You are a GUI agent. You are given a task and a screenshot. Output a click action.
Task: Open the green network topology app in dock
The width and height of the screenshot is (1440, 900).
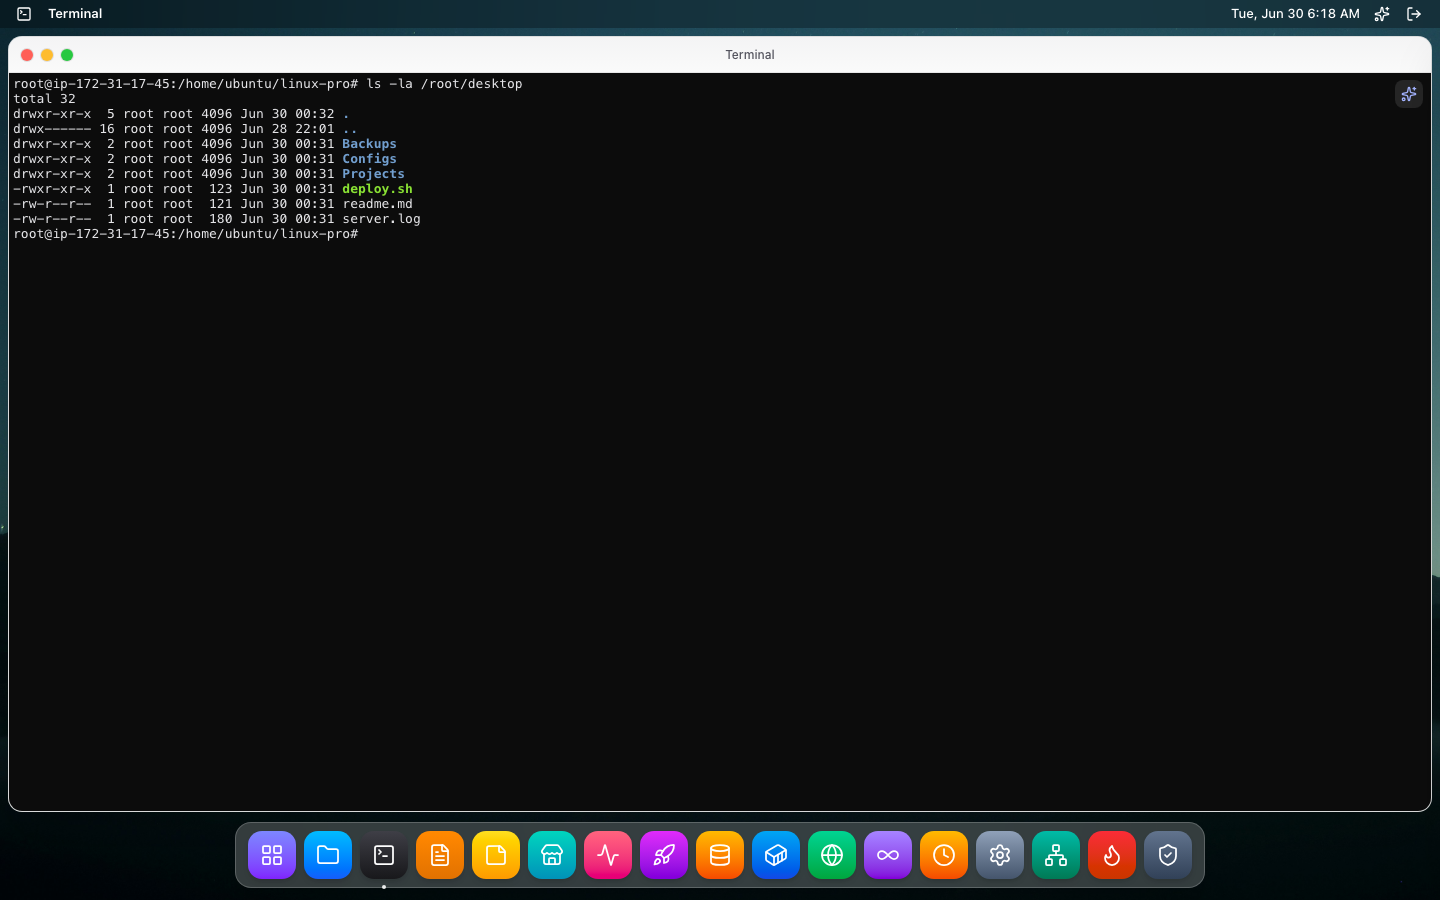click(1056, 855)
